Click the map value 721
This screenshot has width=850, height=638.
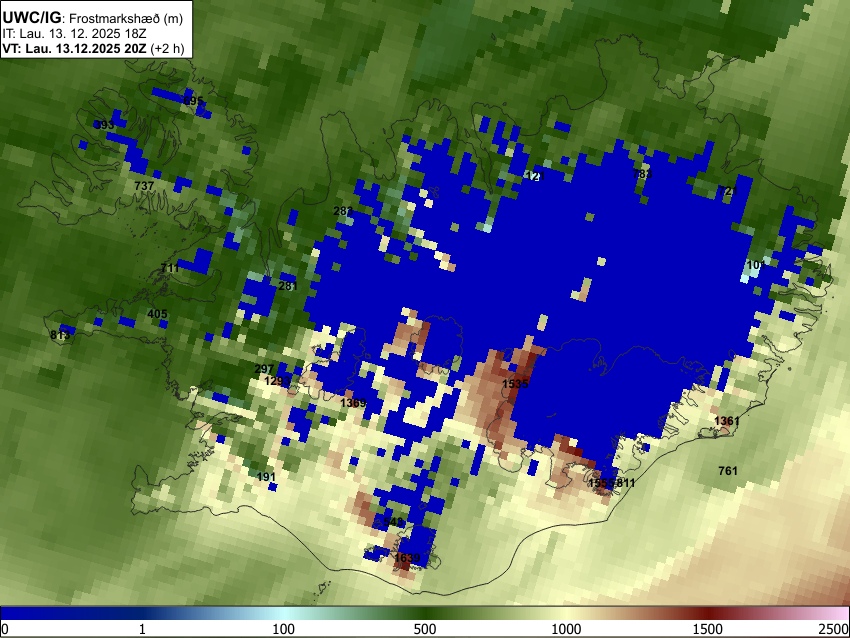point(729,191)
